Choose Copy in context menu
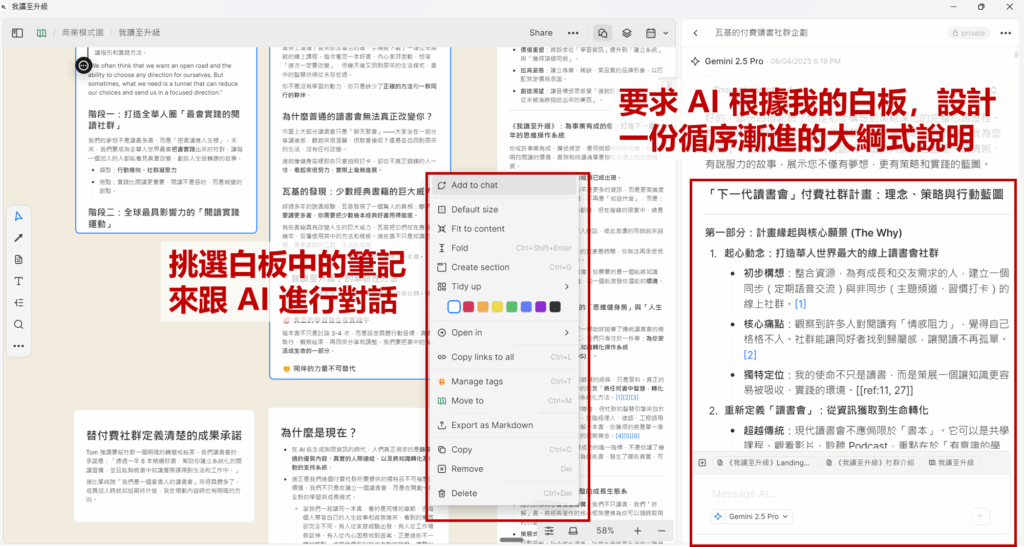The image size is (1024, 547). point(504,450)
